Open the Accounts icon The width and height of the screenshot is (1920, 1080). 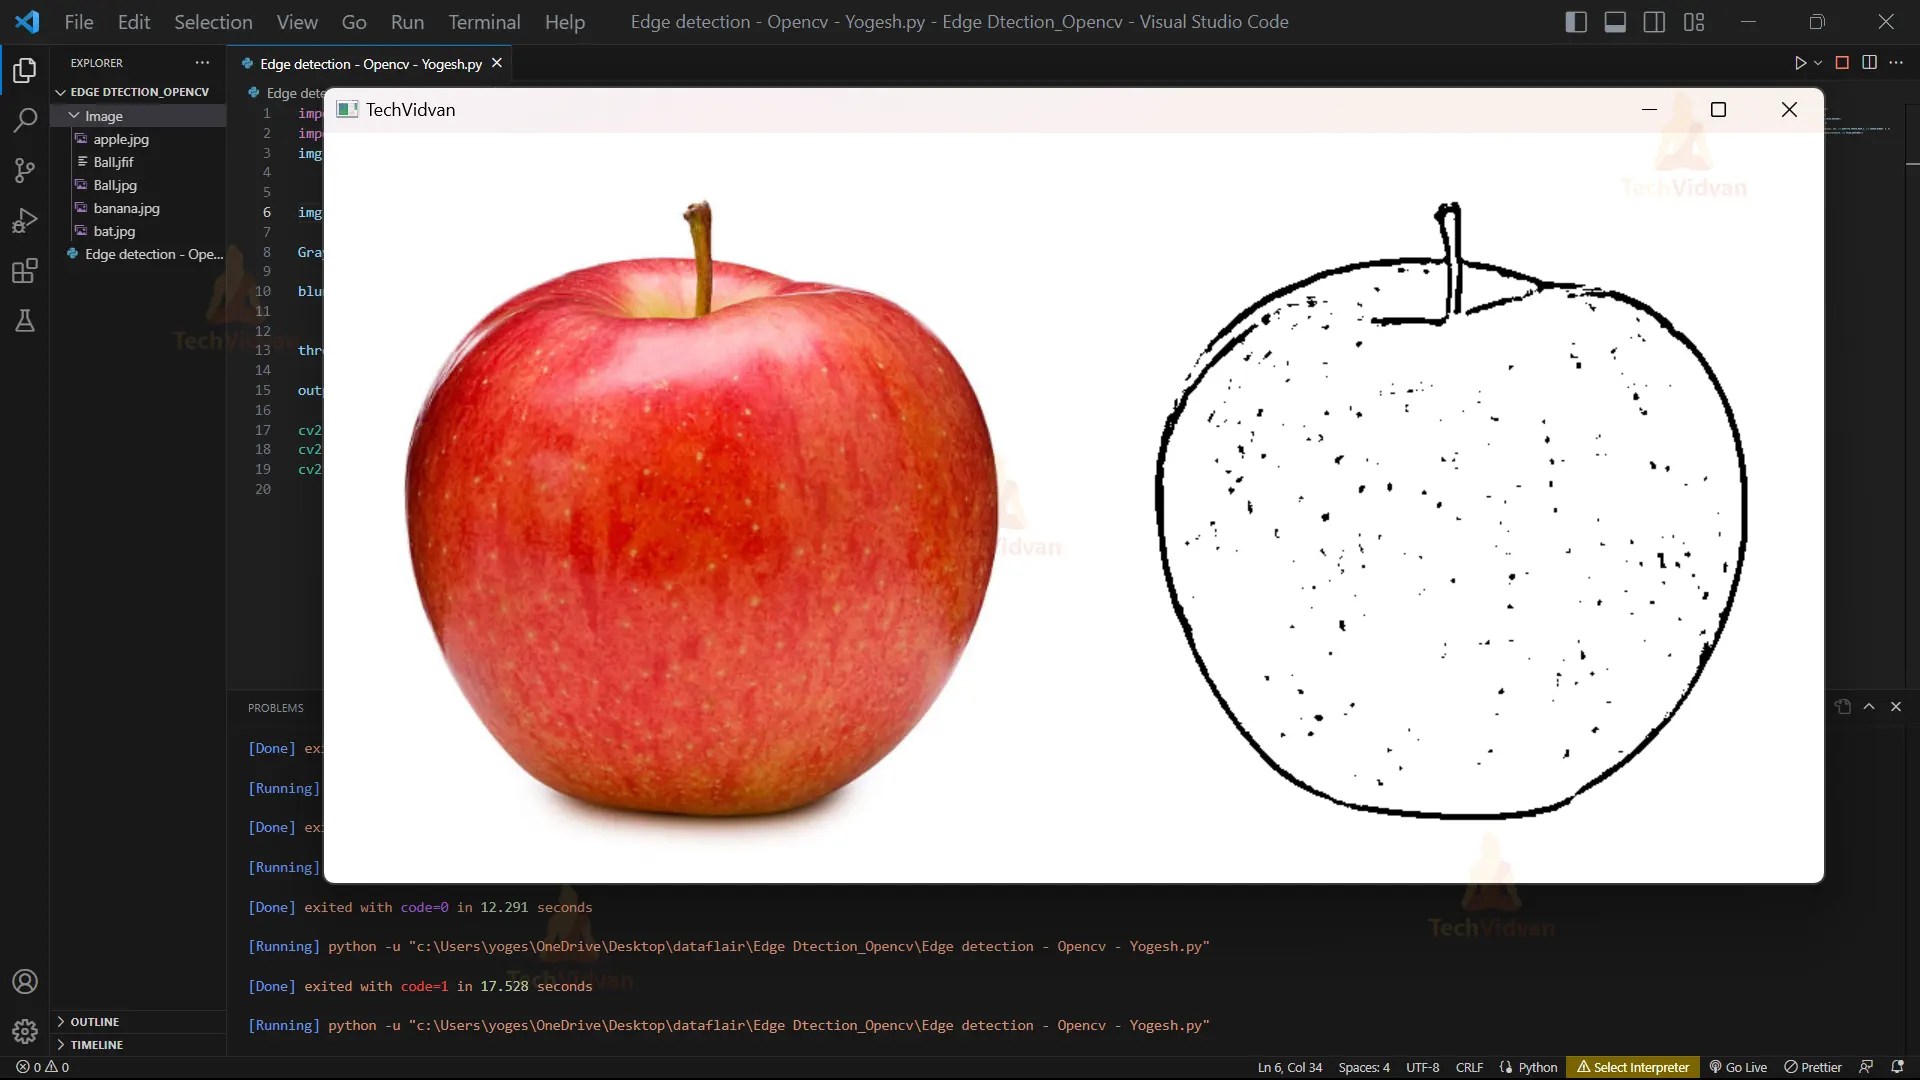pyautogui.click(x=24, y=981)
